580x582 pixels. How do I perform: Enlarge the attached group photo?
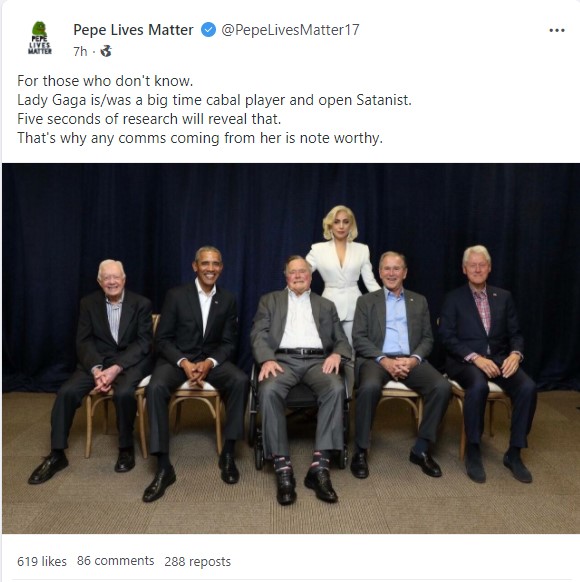[291, 348]
